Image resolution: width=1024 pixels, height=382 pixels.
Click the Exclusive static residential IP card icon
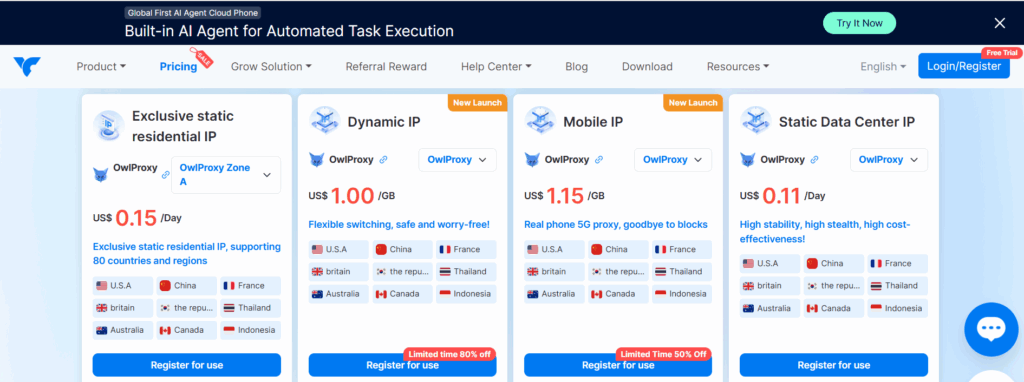coord(108,126)
